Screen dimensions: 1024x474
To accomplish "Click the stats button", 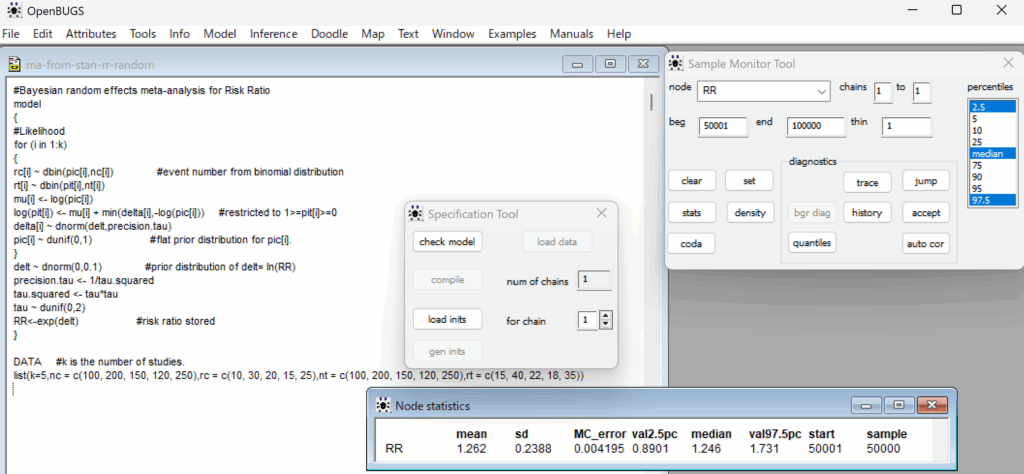I will pyautogui.click(x=692, y=212).
